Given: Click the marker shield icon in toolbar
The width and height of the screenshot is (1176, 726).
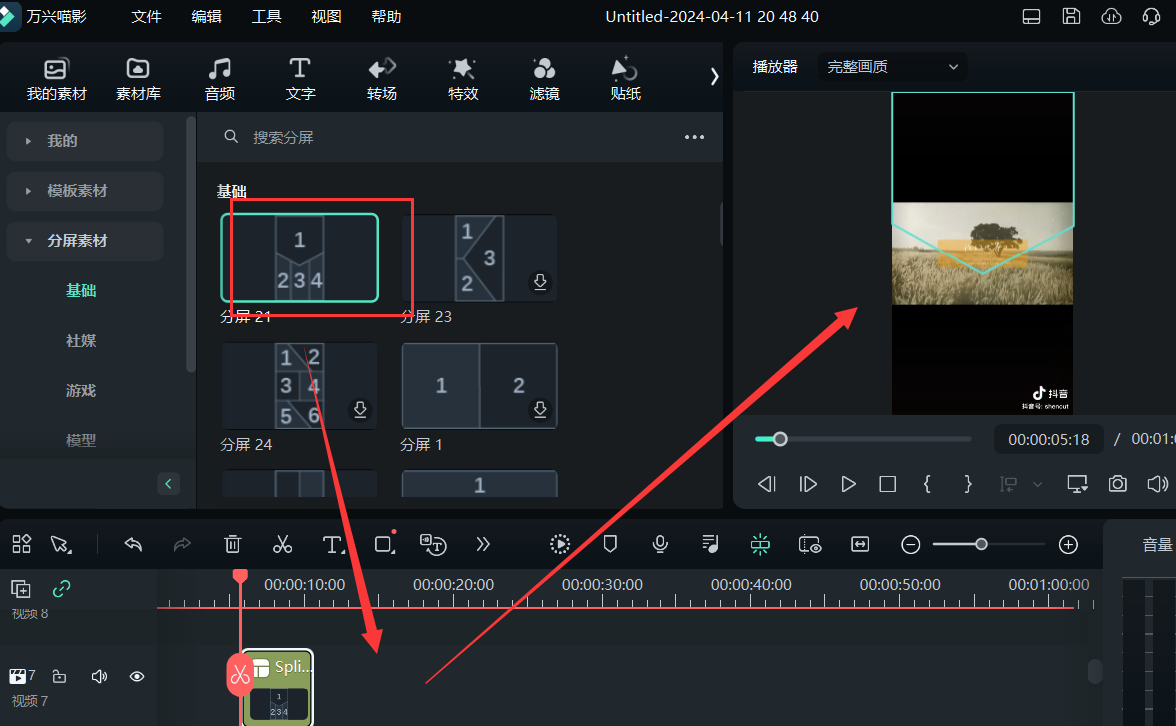Looking at the screenshot, I should click(609, 544).
